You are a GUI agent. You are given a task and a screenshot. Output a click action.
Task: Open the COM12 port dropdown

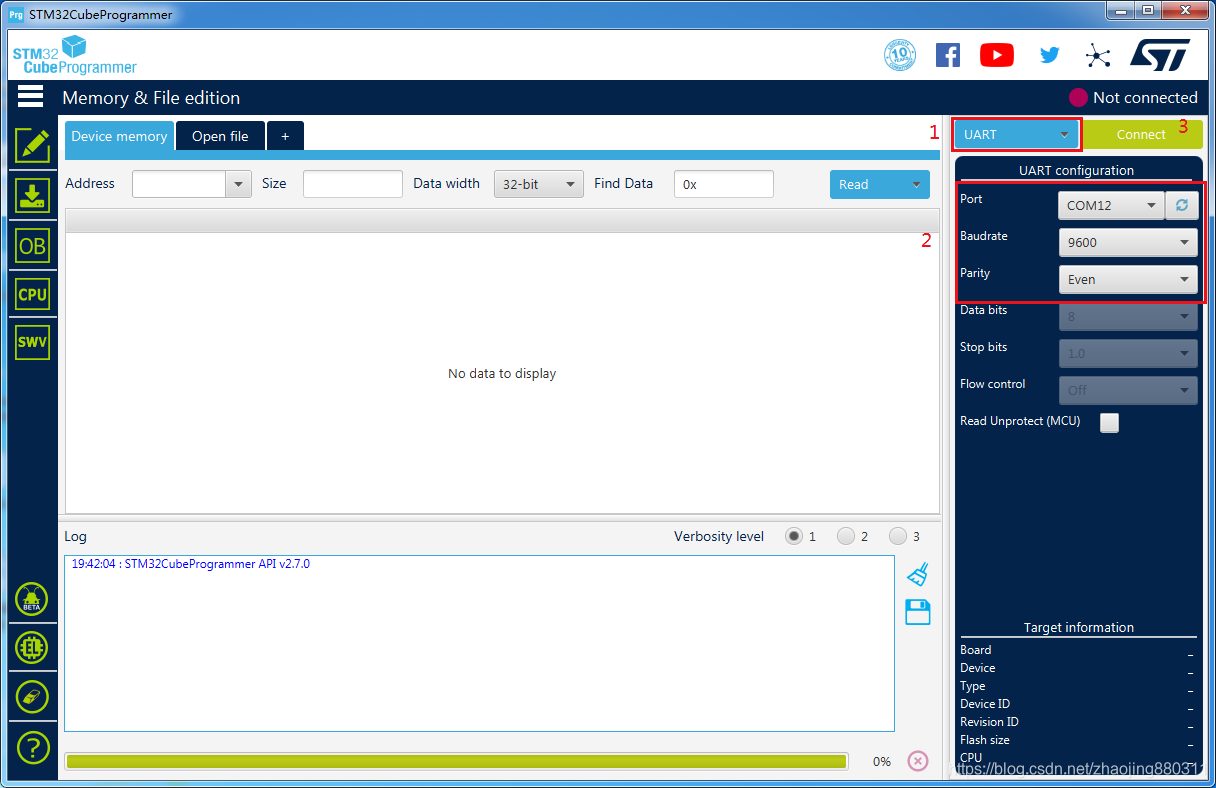pyautogui.click(x=1112, y=205)
